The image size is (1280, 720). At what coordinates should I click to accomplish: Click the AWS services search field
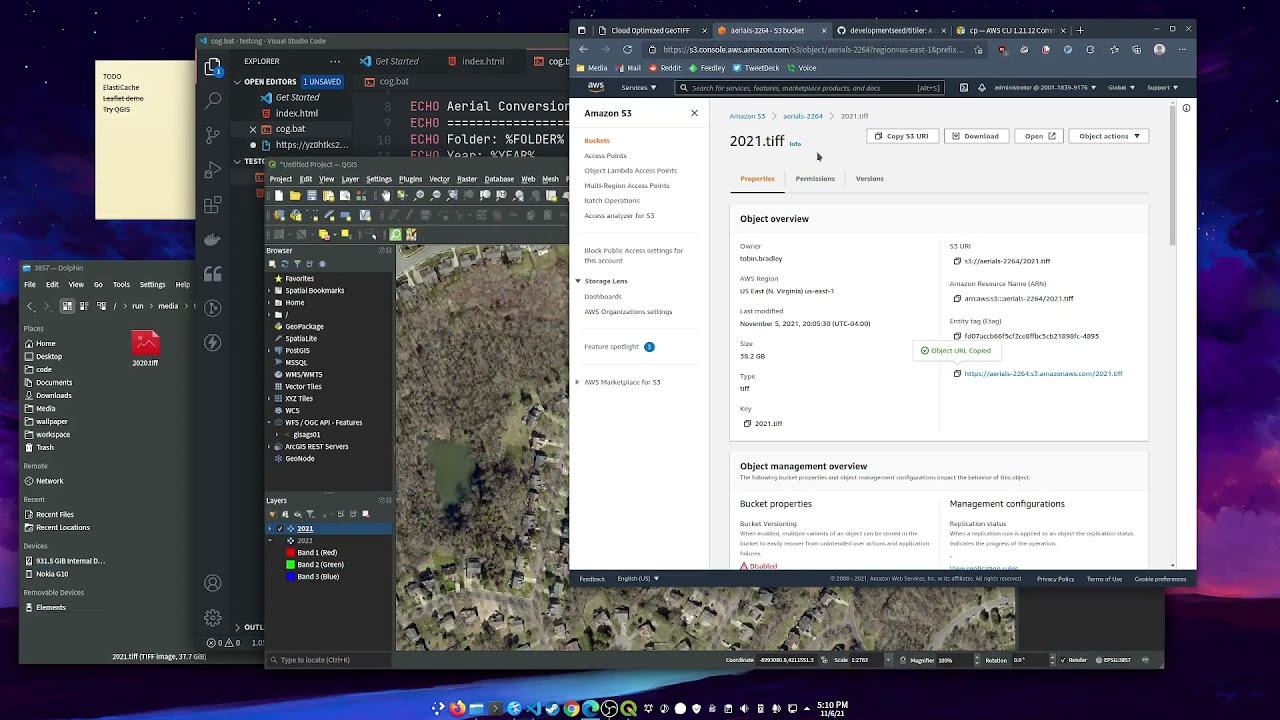(810, 88)
